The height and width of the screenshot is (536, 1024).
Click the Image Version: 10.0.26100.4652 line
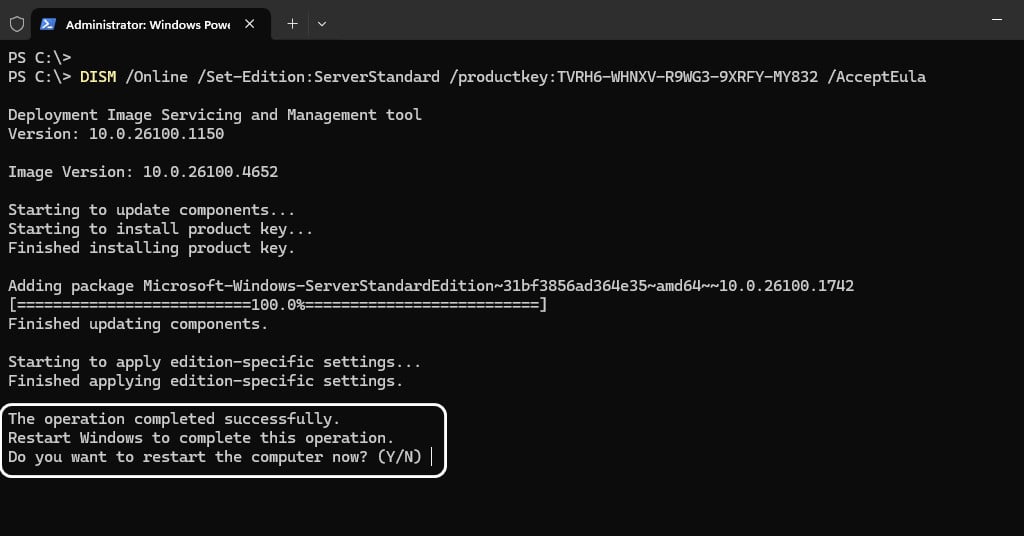point(143,172)
